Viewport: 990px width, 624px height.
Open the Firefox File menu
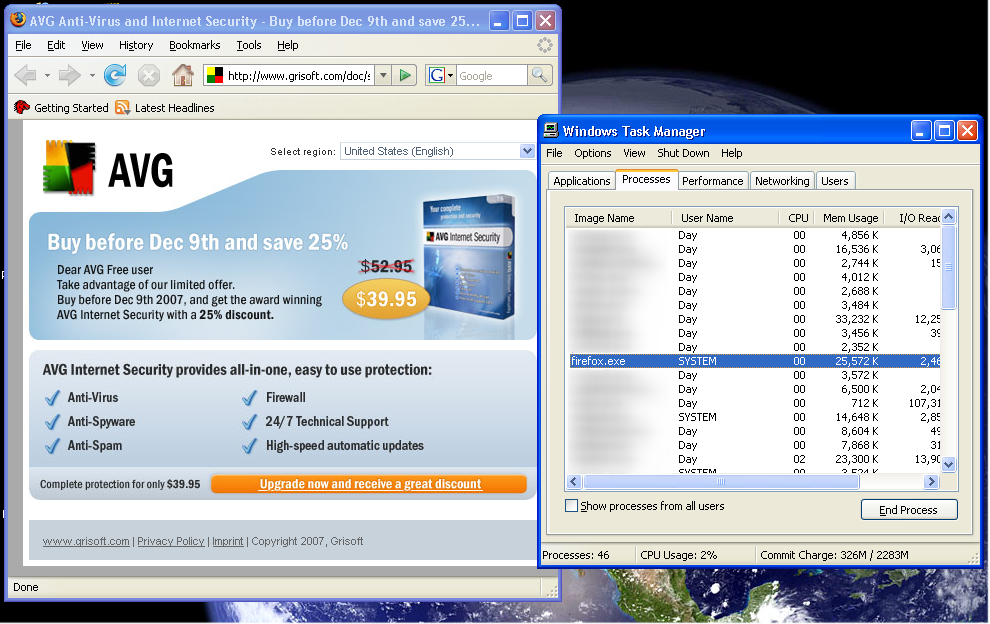pyautogui.click(x=23, y=45)
